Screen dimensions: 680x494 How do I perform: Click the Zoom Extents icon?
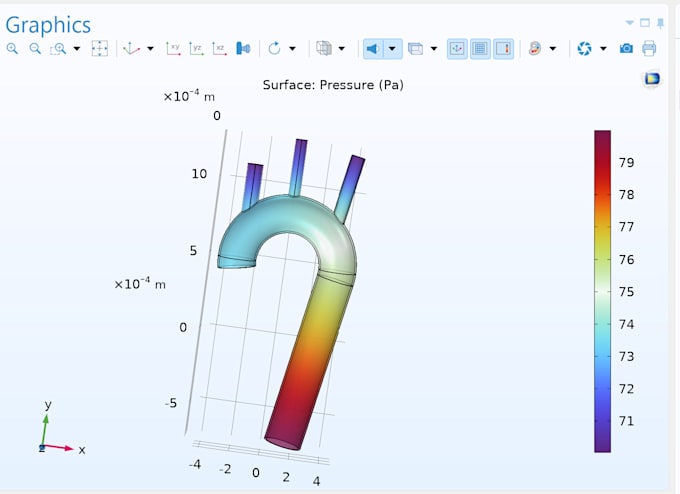[99, 49]
